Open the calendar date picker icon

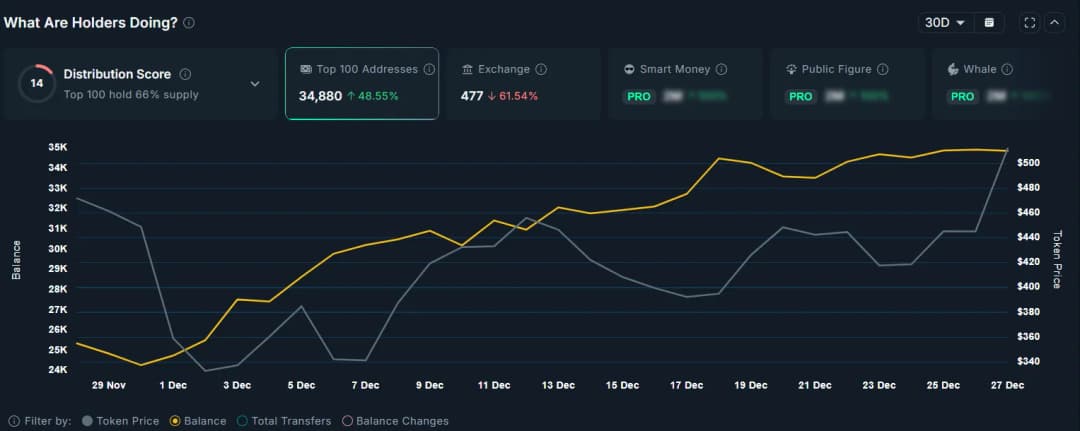[x=989, y=22]
